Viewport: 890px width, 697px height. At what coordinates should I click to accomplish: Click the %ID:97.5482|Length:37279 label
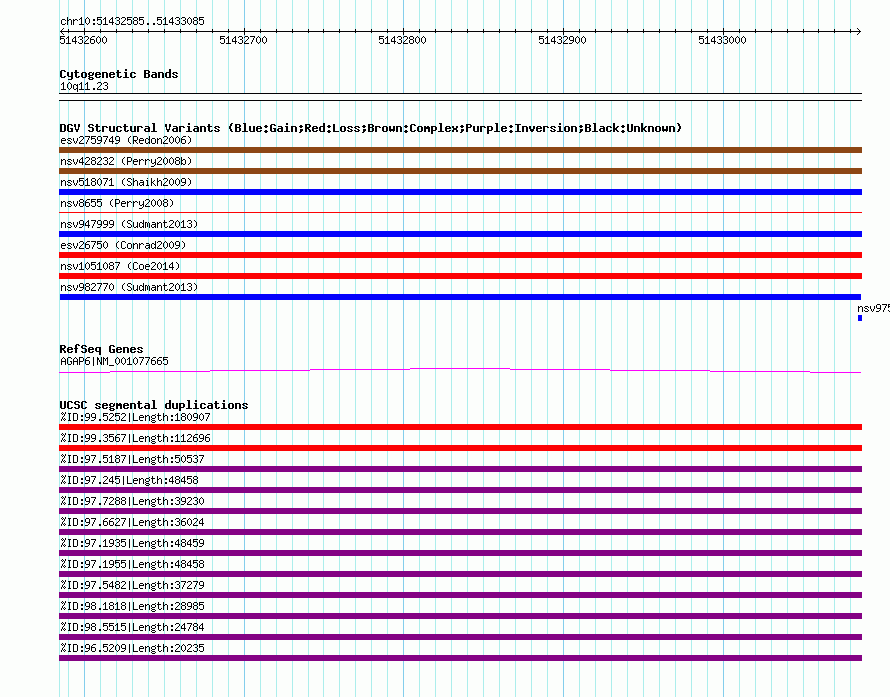click(132, 585)
